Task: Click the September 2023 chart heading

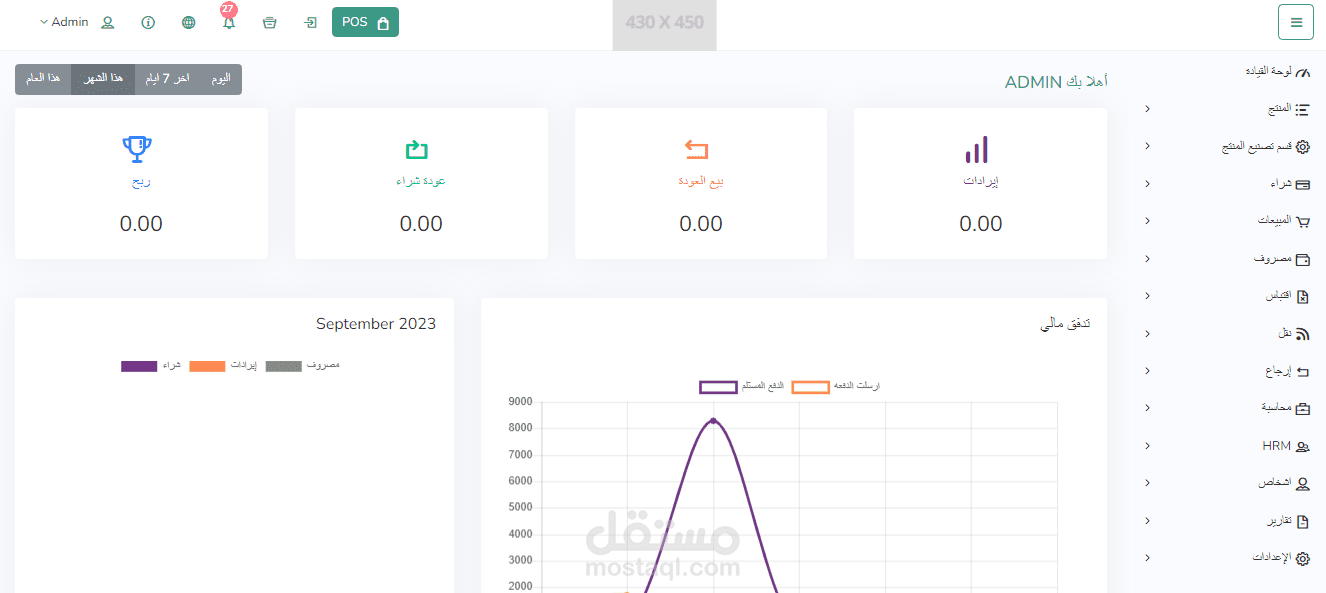Action: coord(376,324)
